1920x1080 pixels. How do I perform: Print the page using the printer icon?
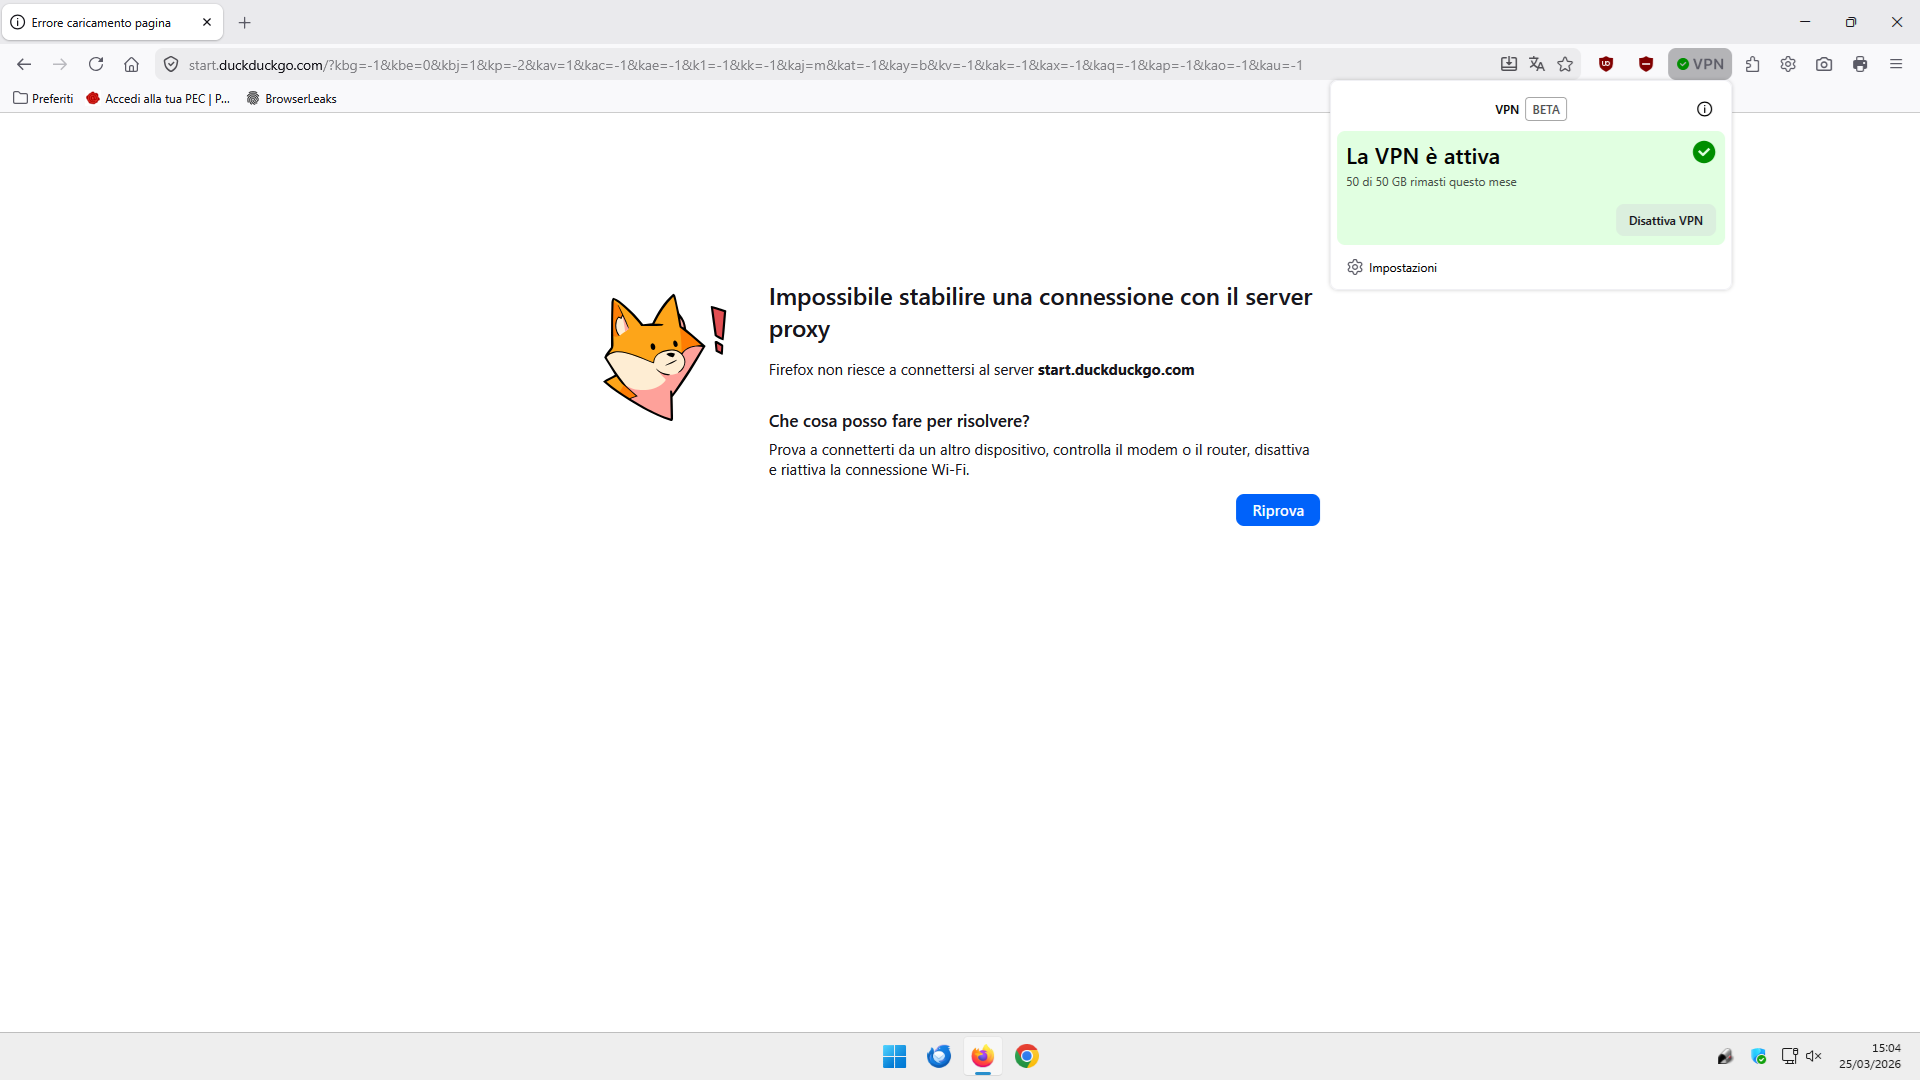coord(1860,64)
